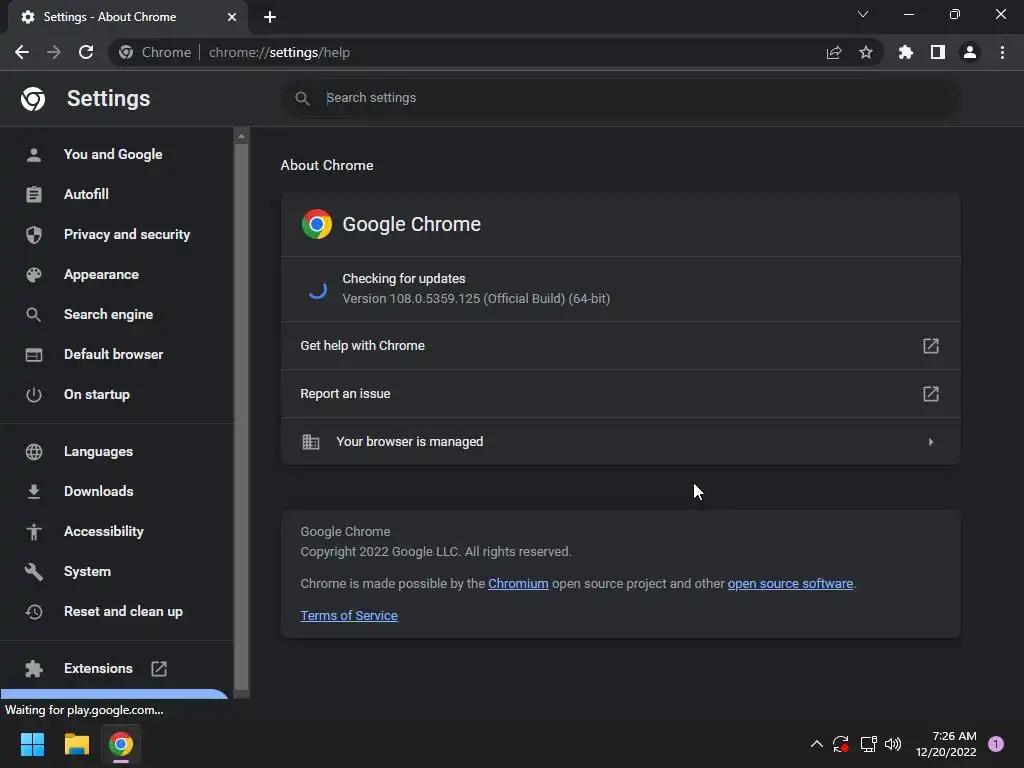Click the Chrome taskbar icon
Screen dimensions: 1024x768
(121, 744)
